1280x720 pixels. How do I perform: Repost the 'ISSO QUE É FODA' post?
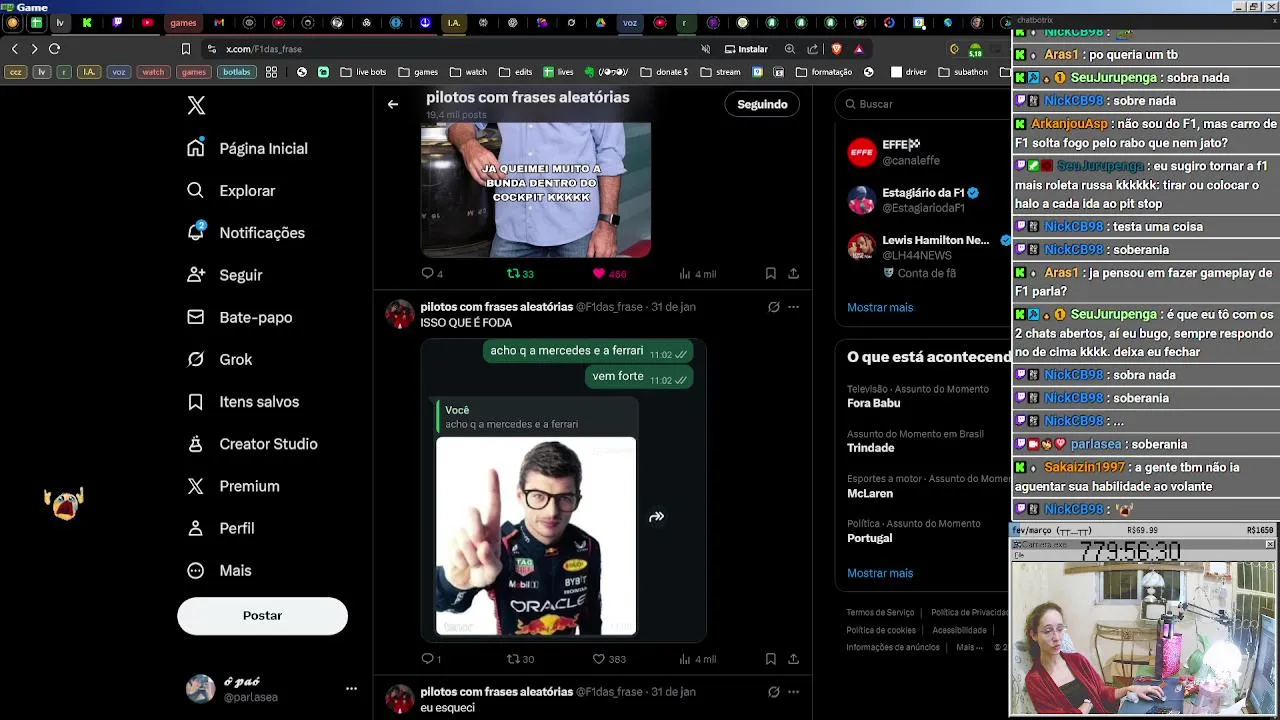[513, 659]
